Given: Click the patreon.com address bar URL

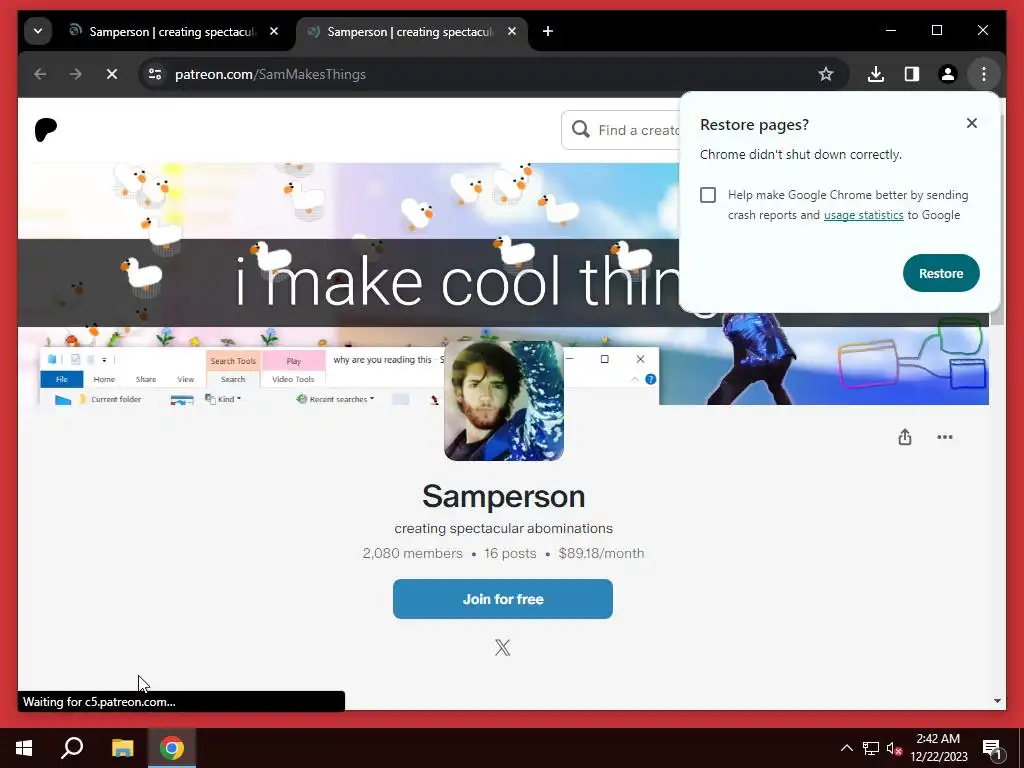Looking at the screenshot, I should click(x=270, y=74).
